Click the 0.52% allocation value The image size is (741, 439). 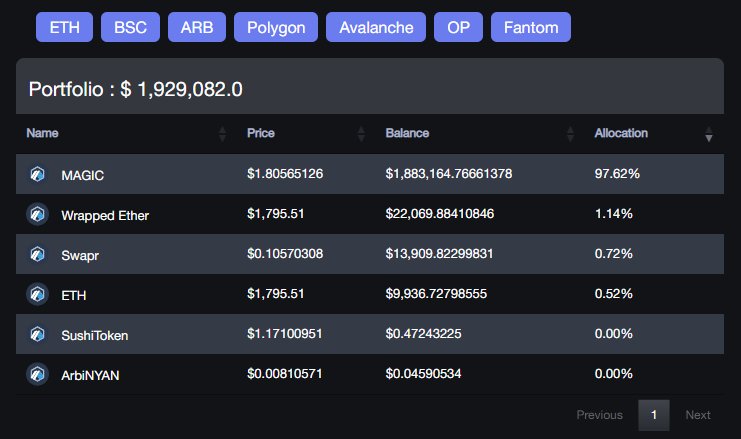click(613, 294)
